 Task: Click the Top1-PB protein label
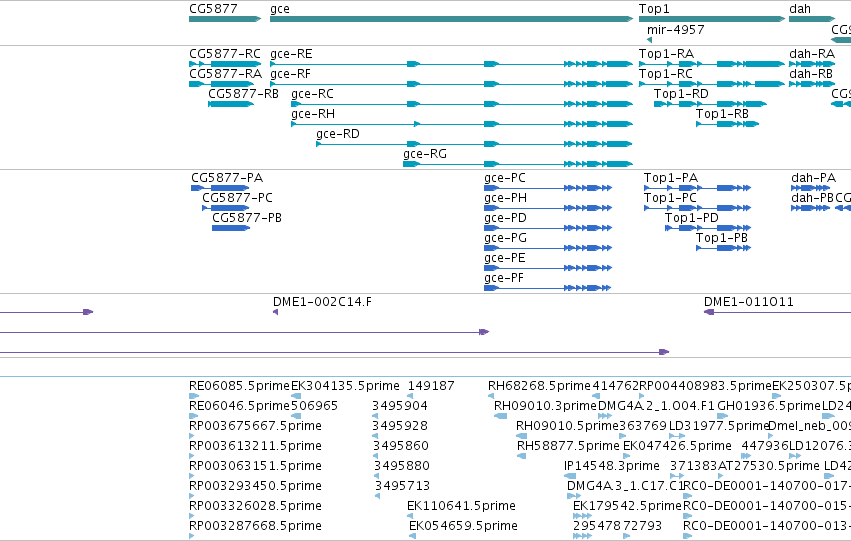[722, 238]
